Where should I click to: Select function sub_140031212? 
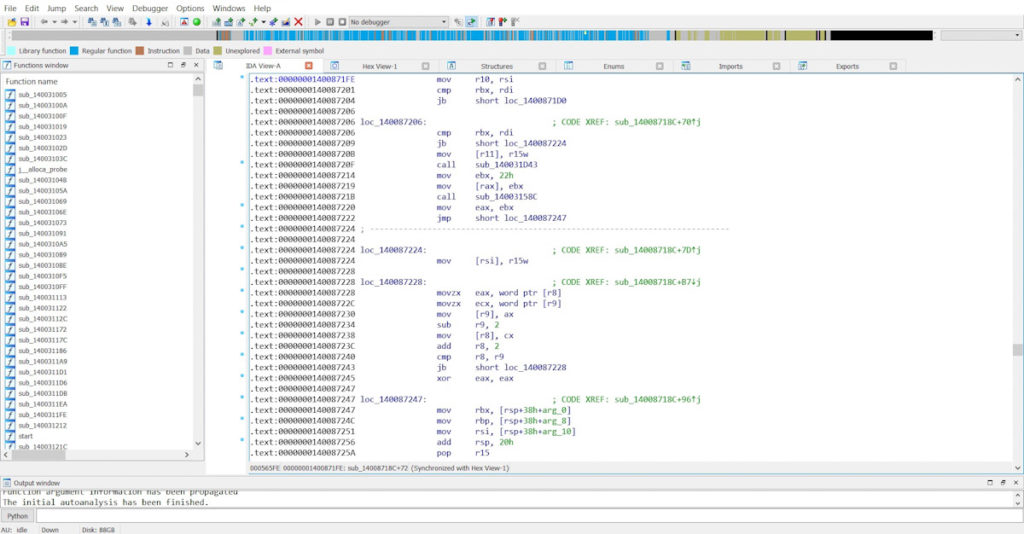click(42, 426)
